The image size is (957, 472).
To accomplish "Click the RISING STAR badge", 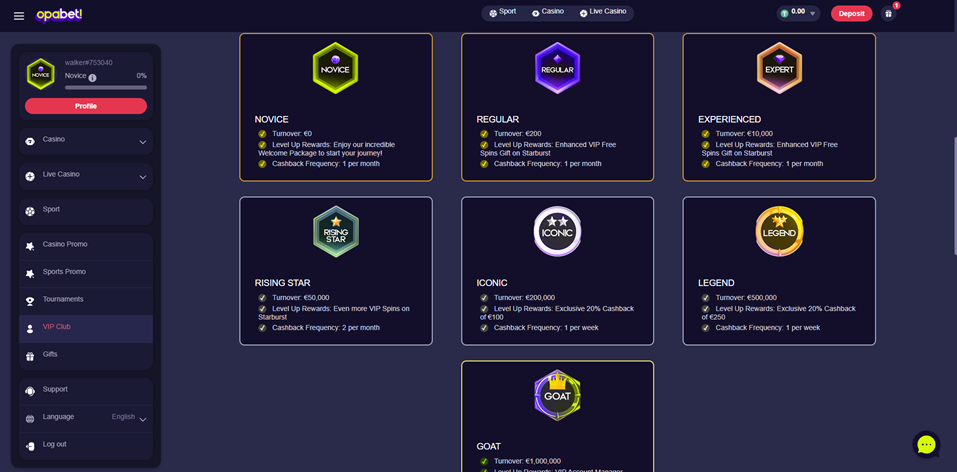I will (x=336, y=231).
